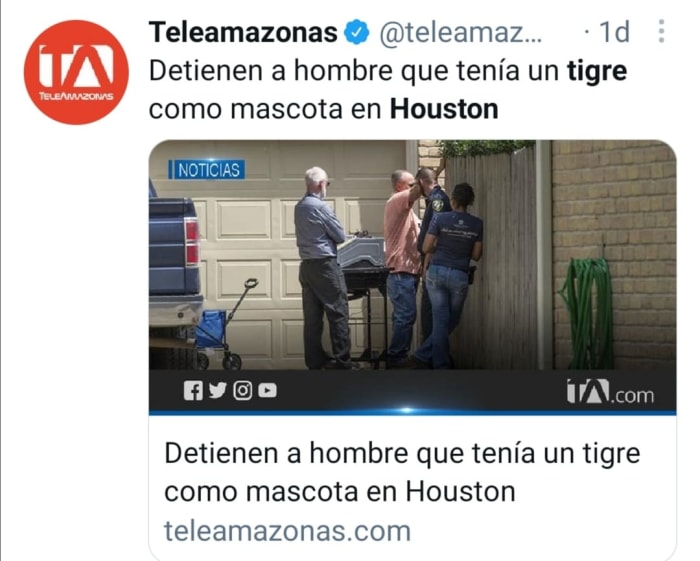Click the YouTube icon in banner
Viewport: 700px width, 561px height.
[267, 391]
